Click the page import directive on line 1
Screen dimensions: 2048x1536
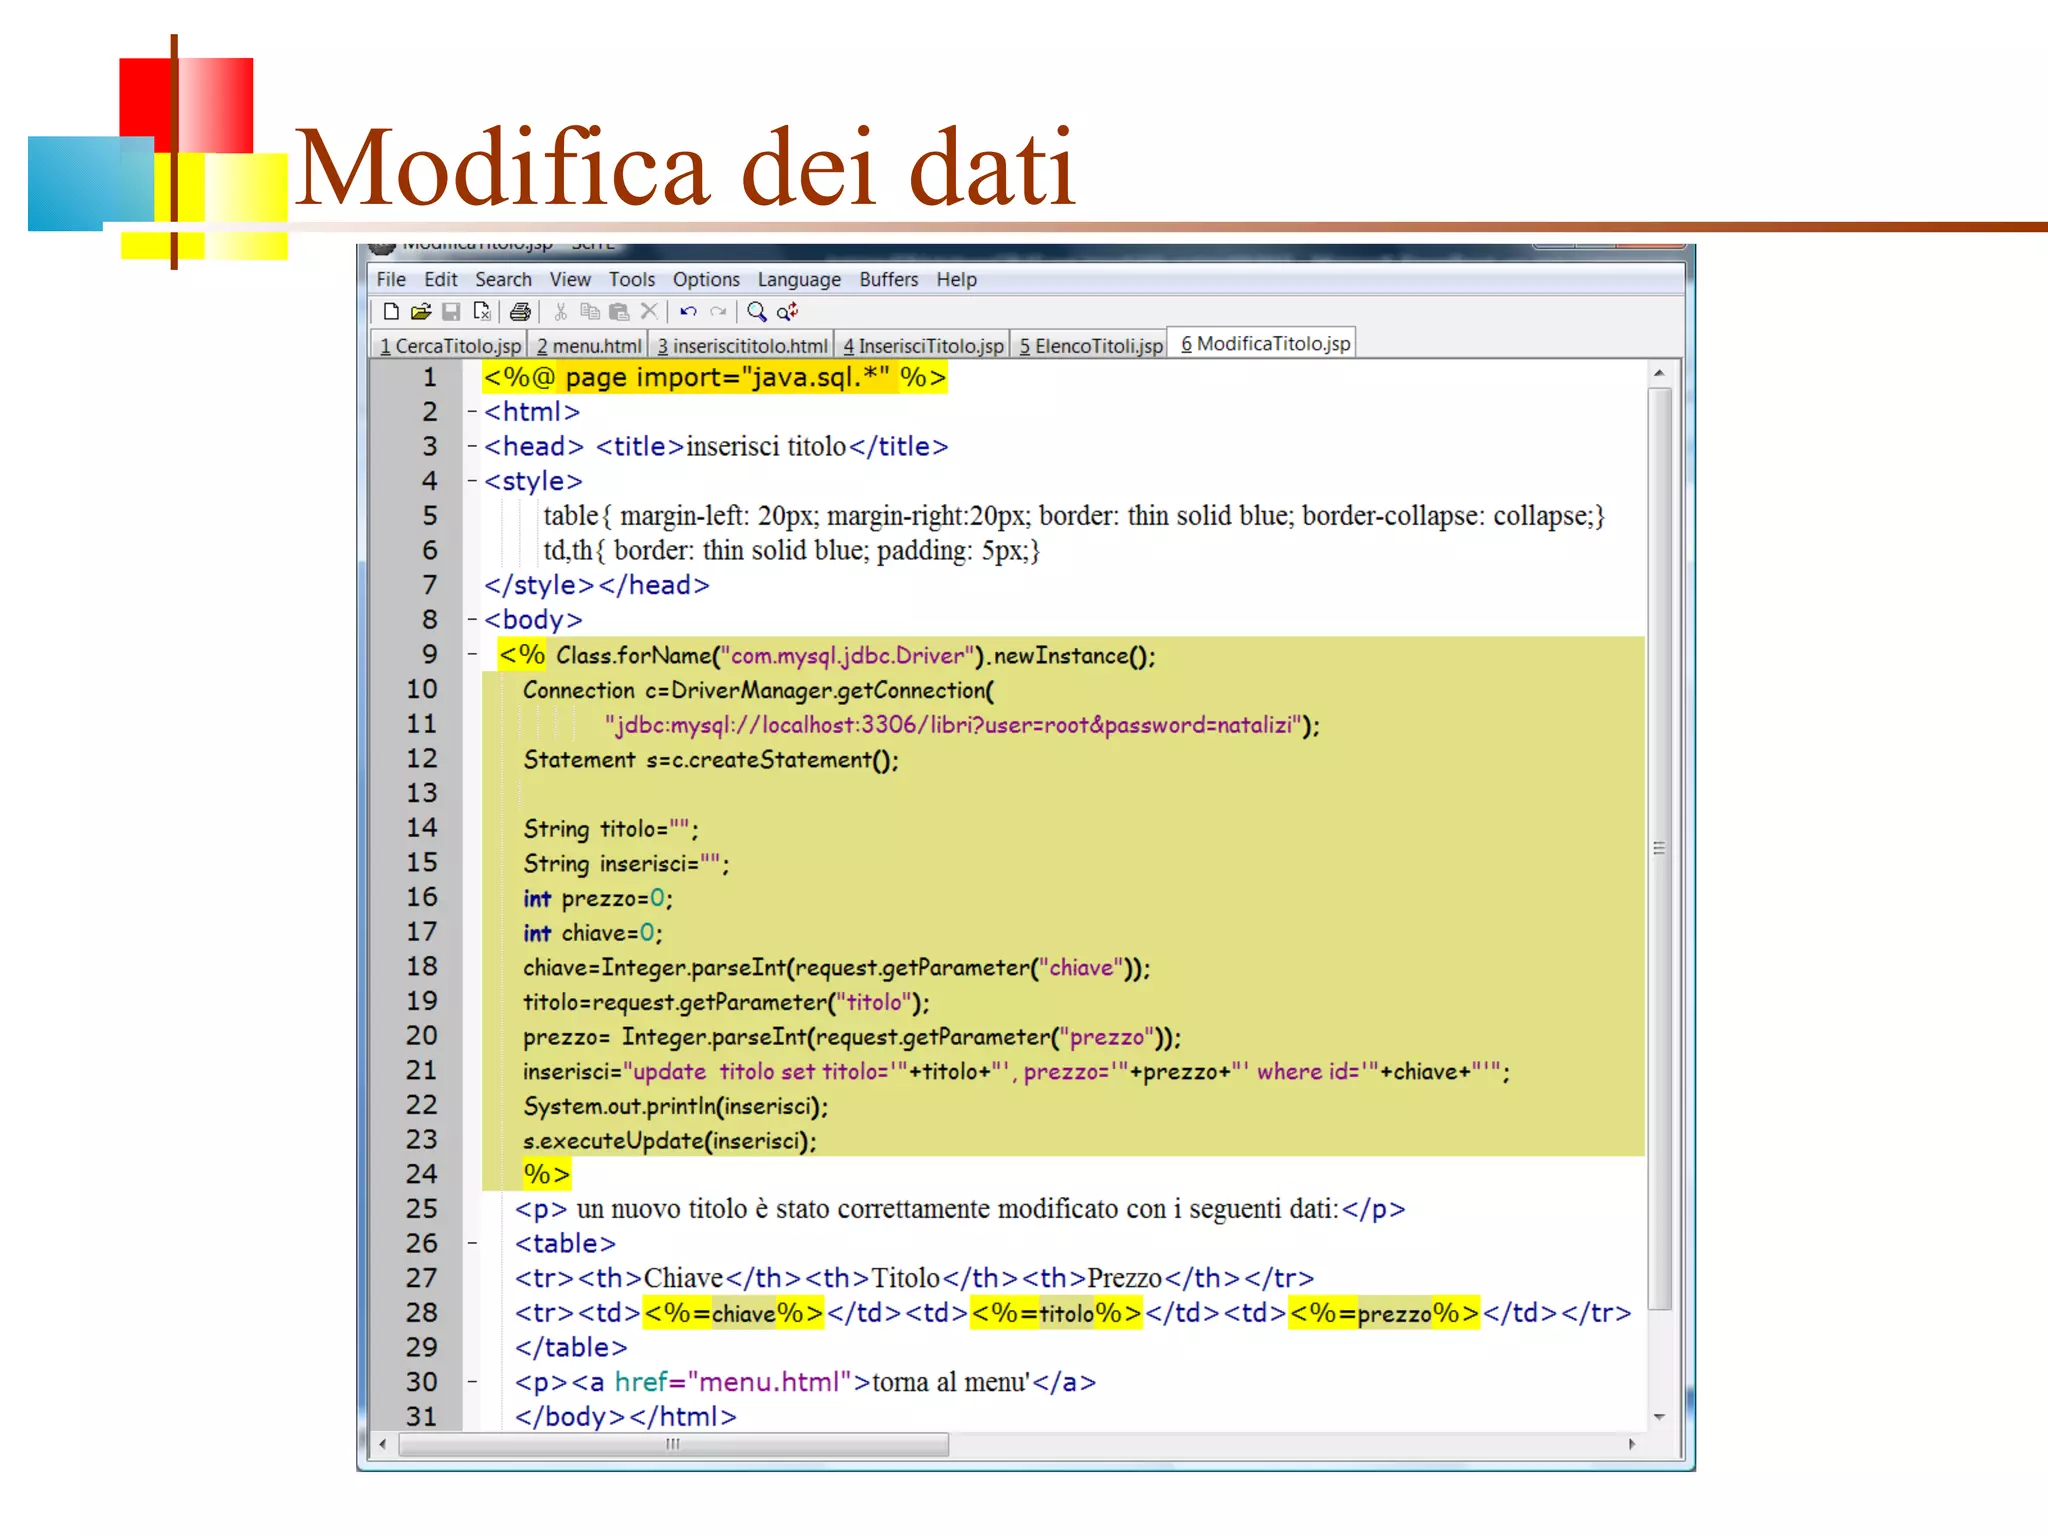pyautogui.click(x=714, y=377)
